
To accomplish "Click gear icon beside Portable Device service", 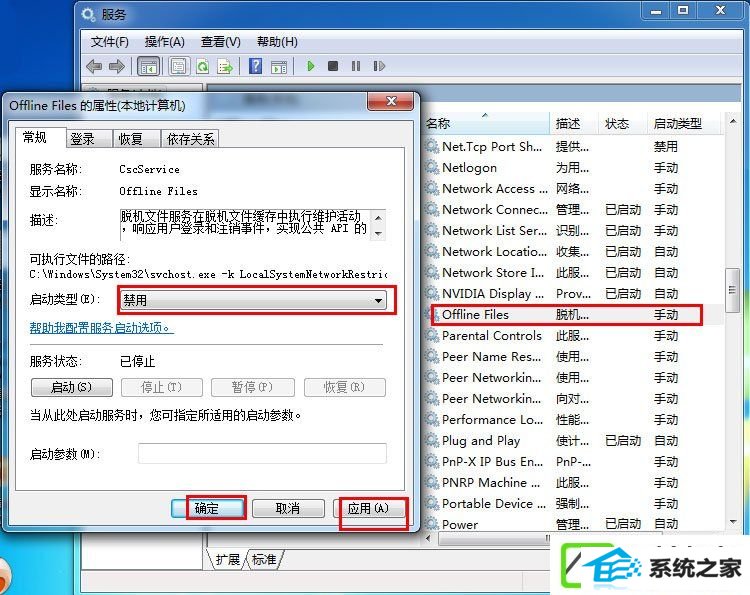I will coord(432,503).
